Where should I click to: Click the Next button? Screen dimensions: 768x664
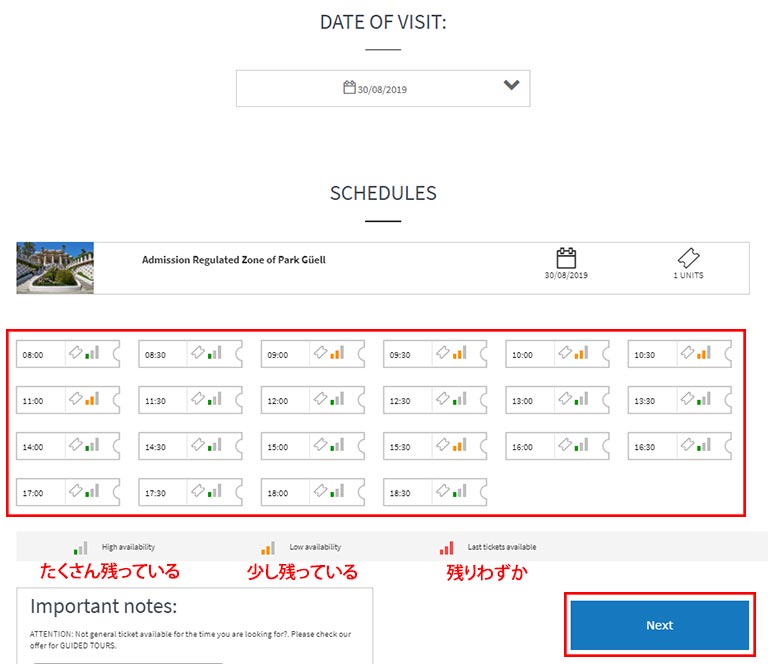[660, 625]
